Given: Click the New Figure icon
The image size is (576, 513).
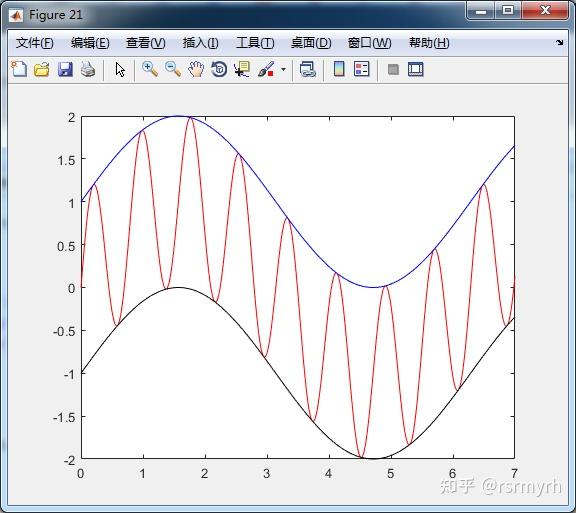Looking at the screenshot, I should [19, 69].
